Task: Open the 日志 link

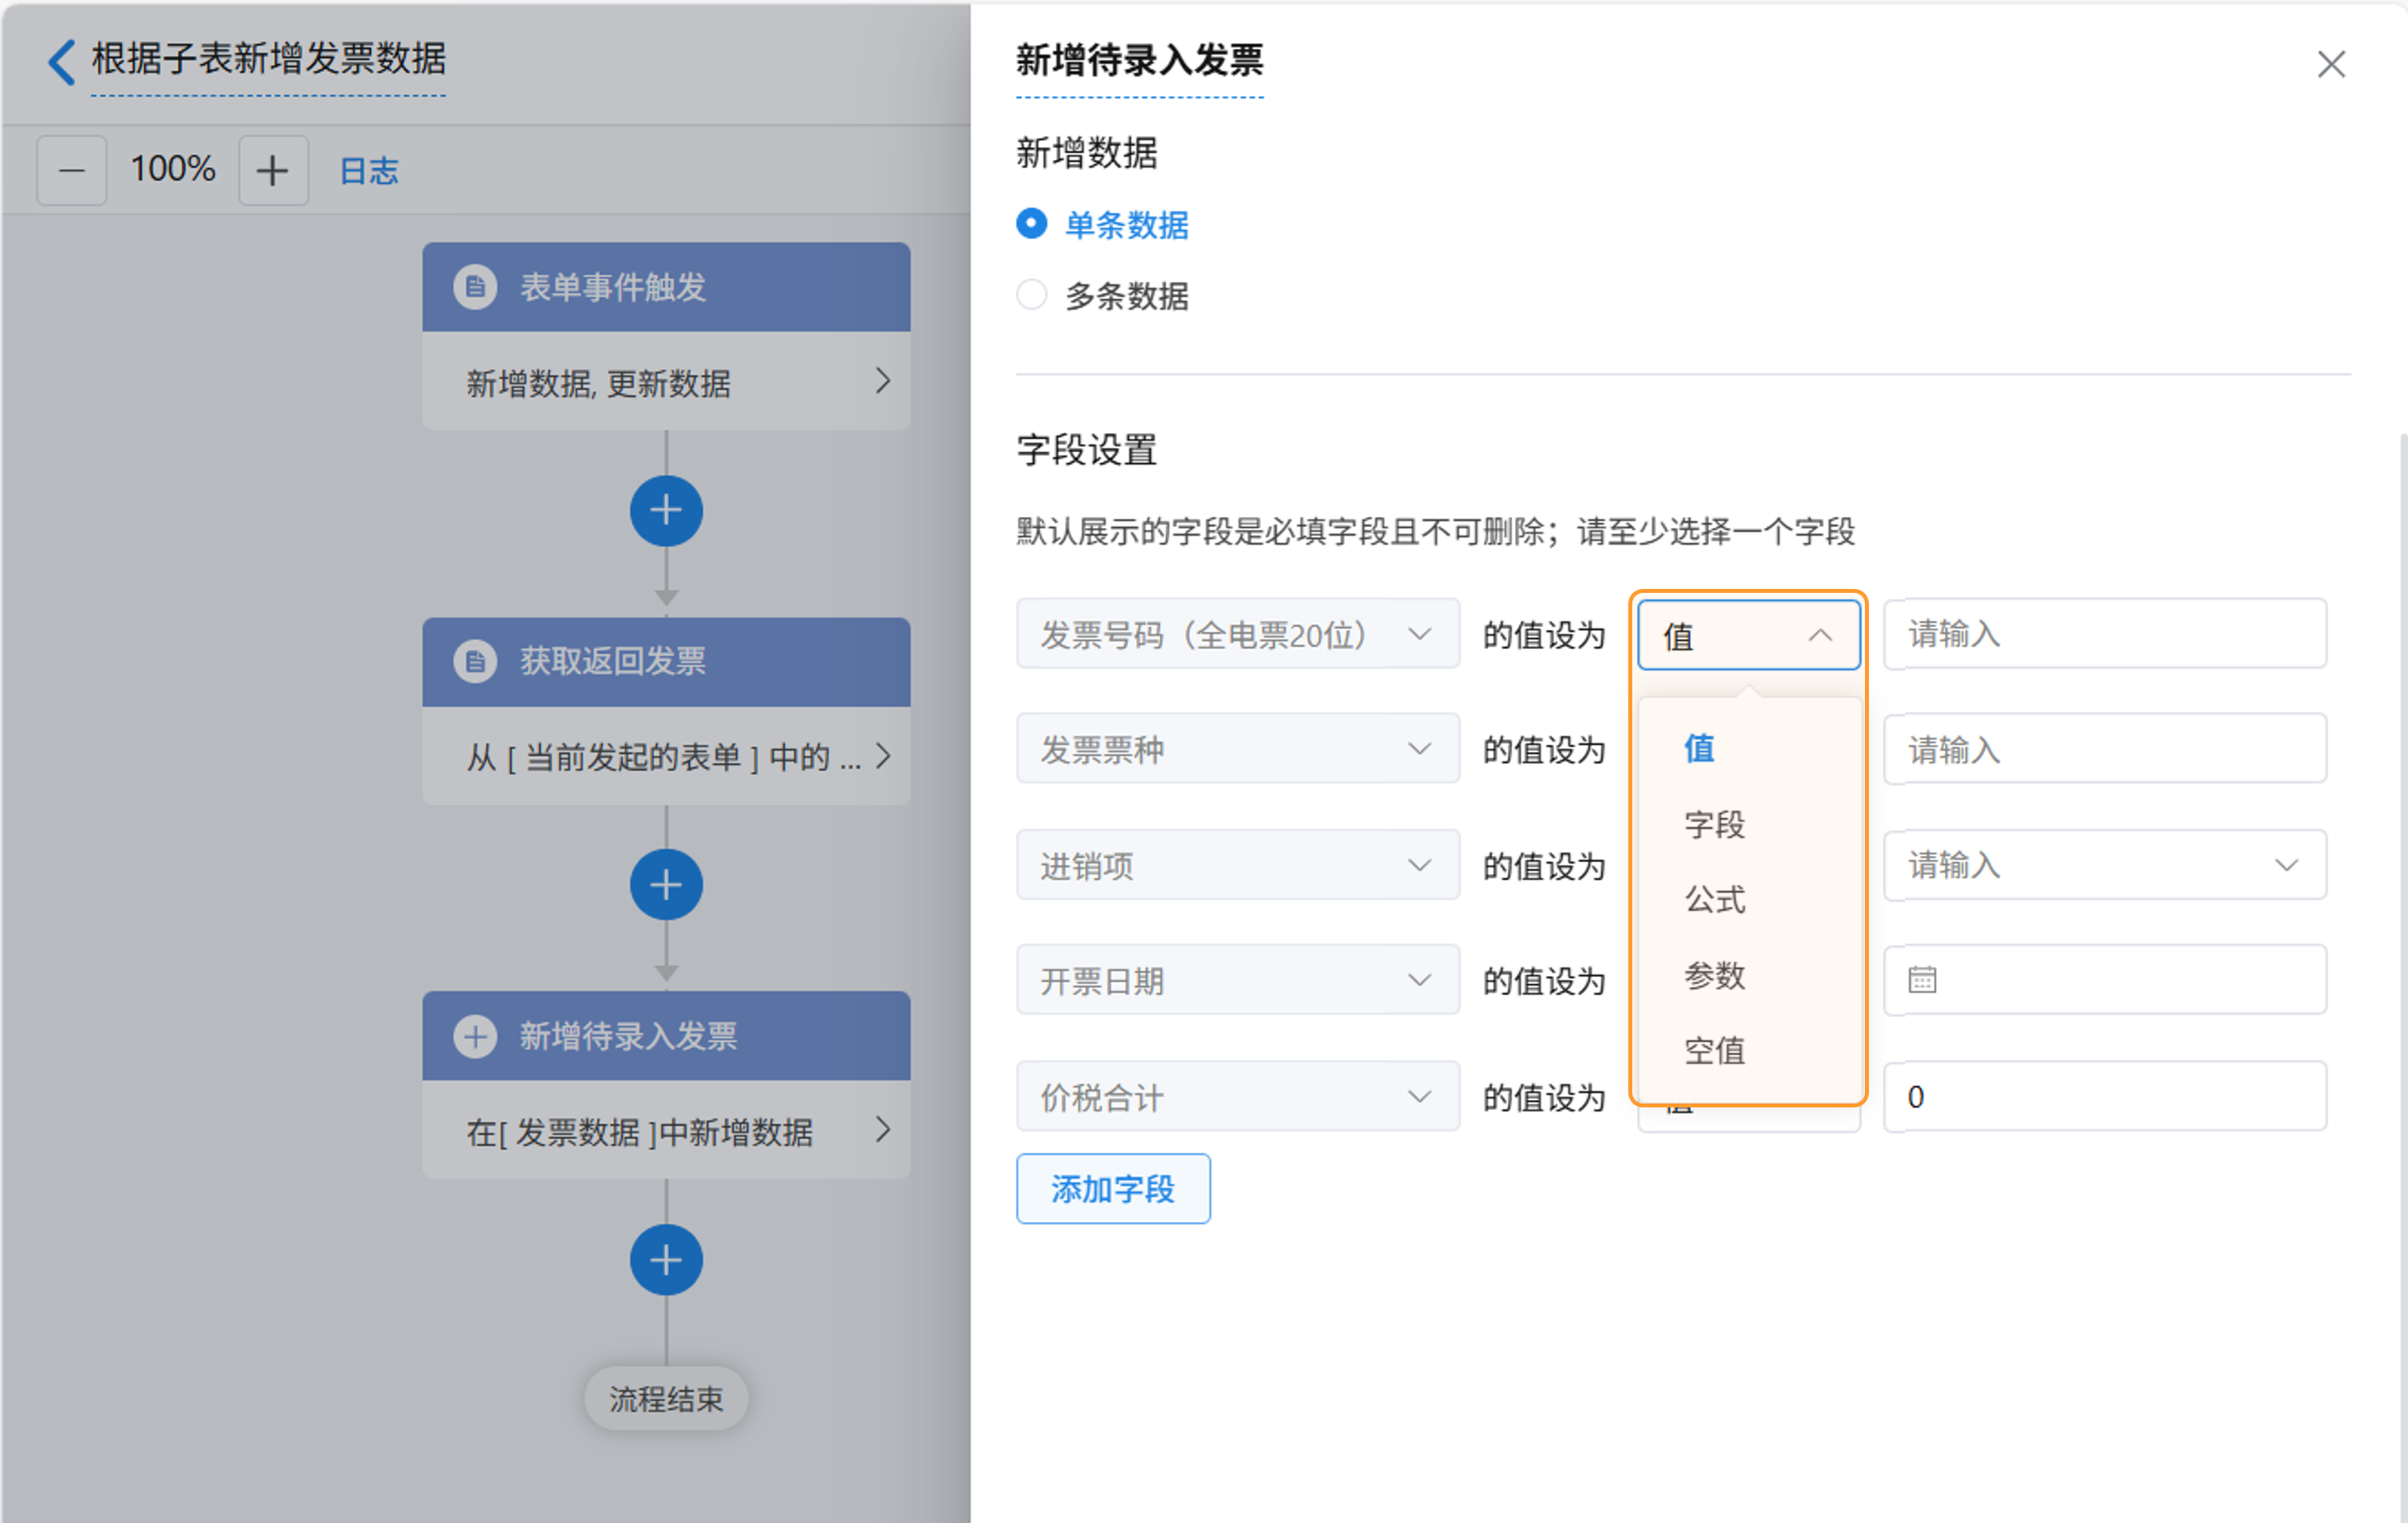Action: (369, 171)
